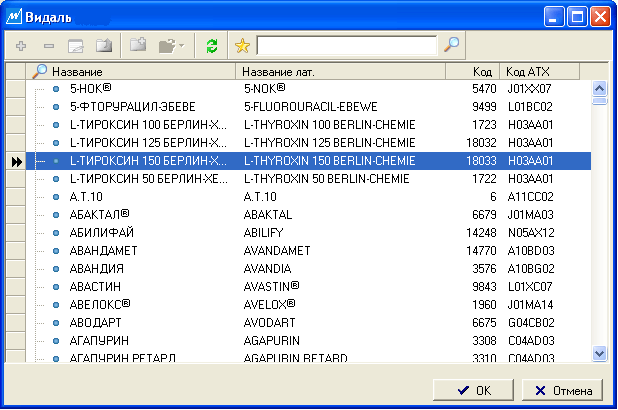Select the АБАКТАЛ® row

pyautogui.click(x=308, y=215)
